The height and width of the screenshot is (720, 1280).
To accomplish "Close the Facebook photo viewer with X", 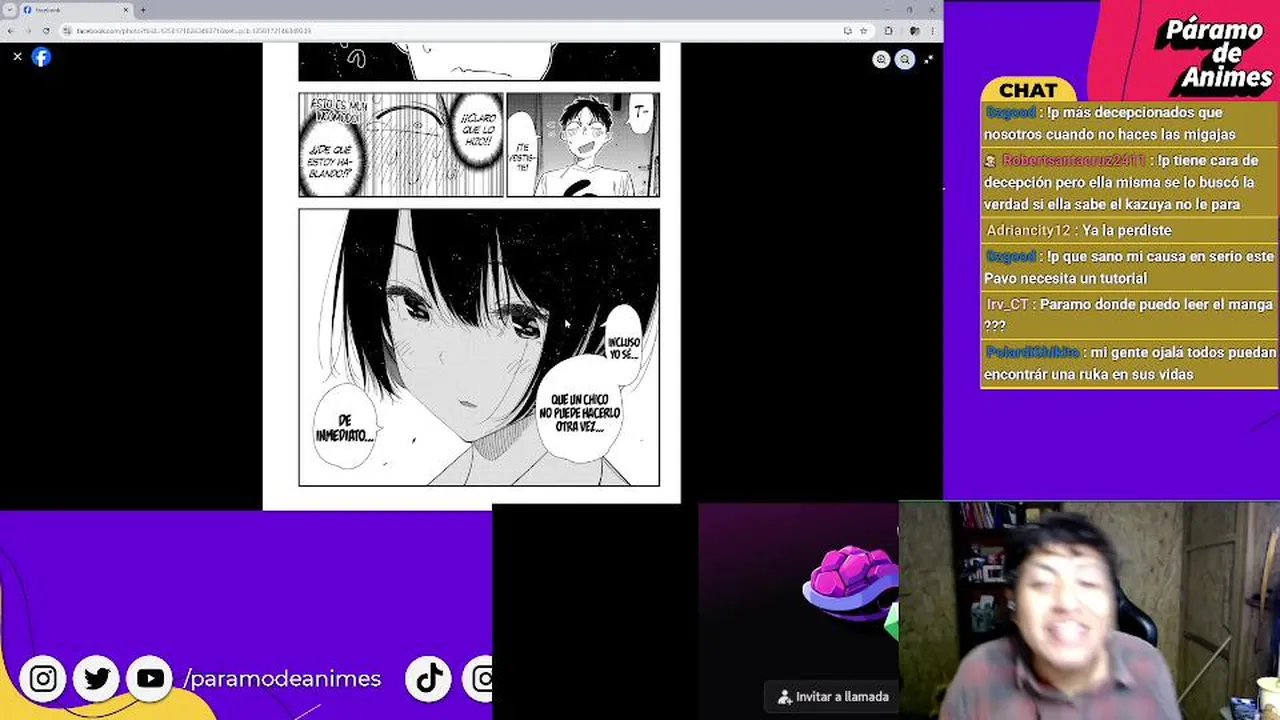I will [17, 57].
